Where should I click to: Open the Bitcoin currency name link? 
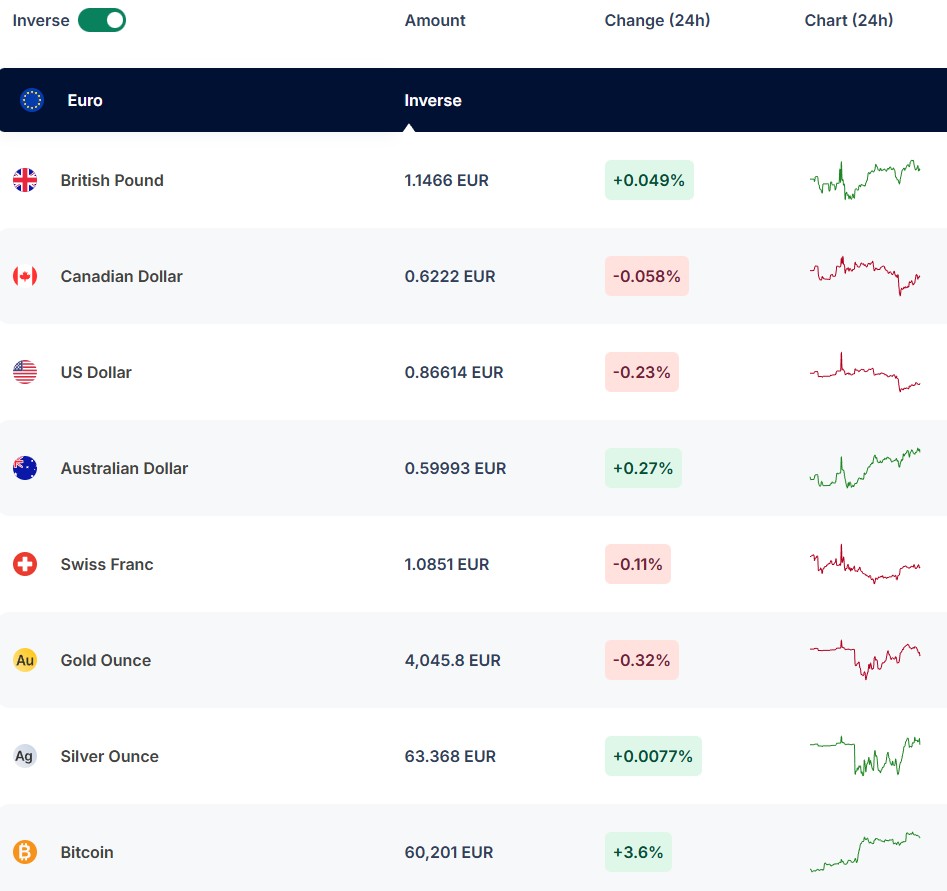87,852
